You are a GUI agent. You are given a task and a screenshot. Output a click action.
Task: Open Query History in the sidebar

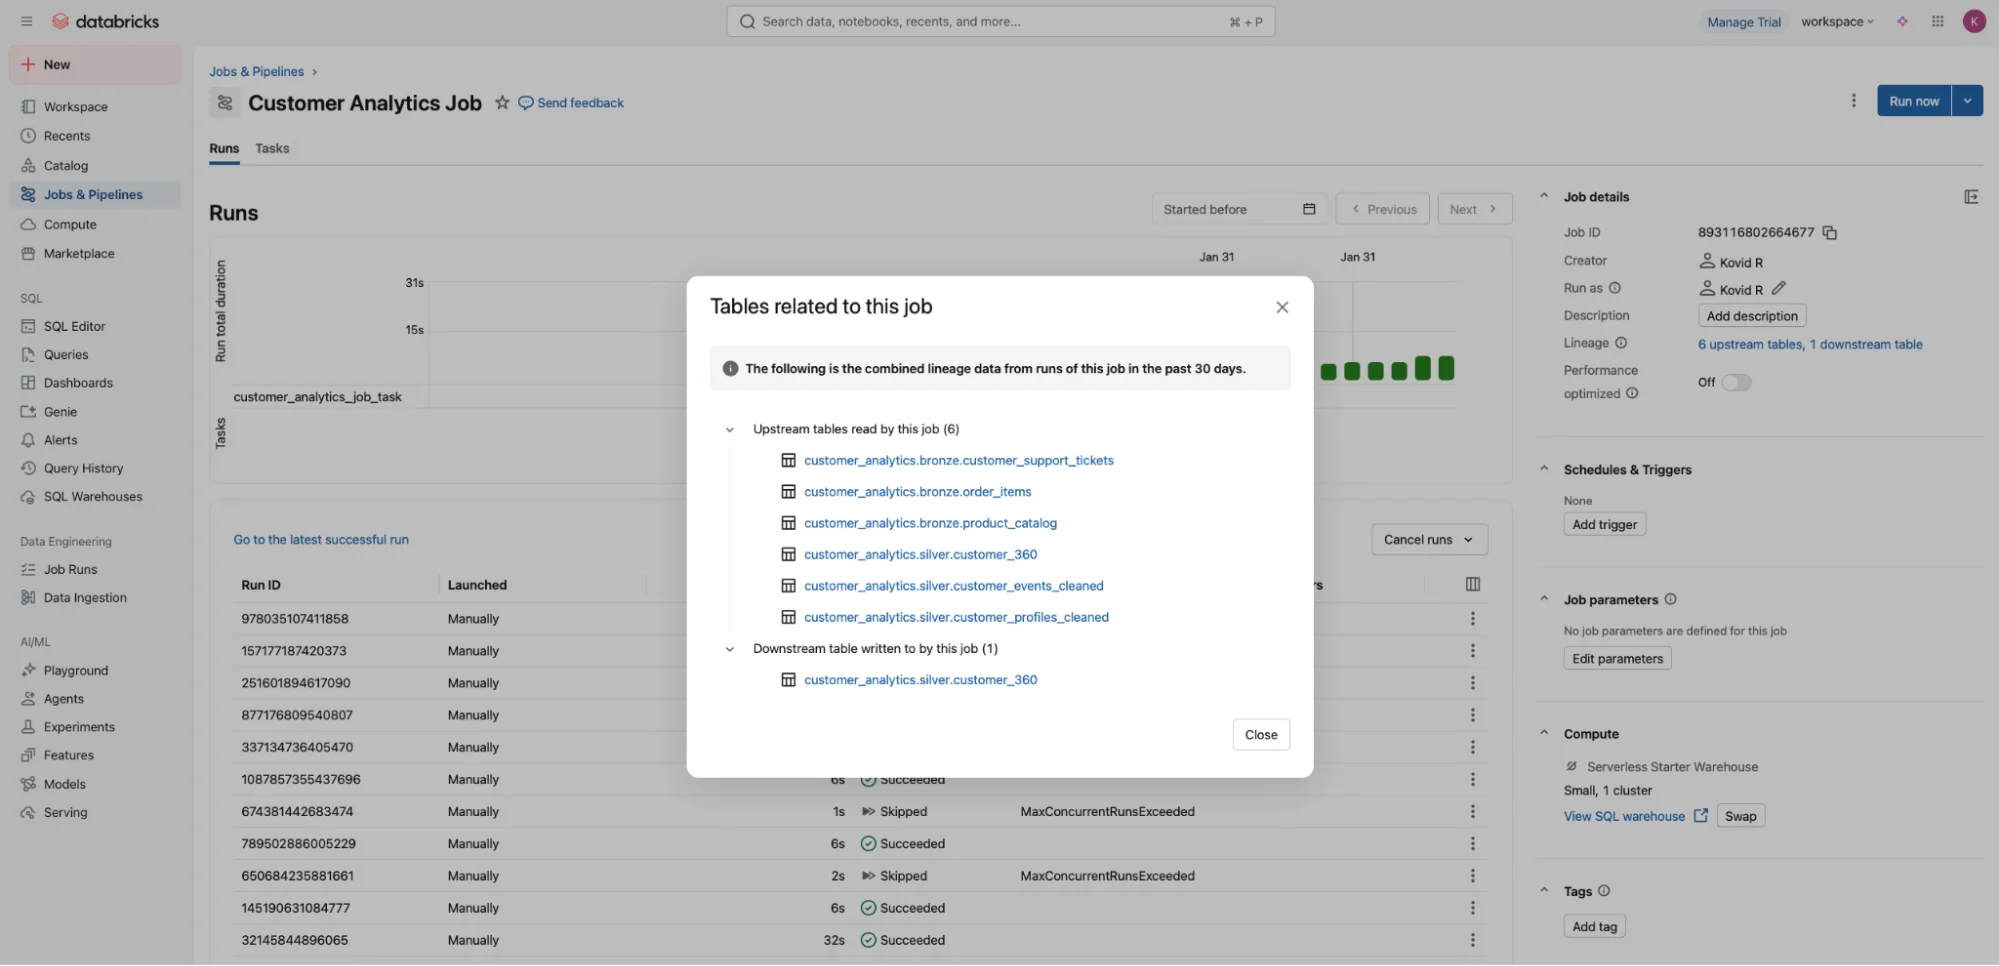click(82, 467)
